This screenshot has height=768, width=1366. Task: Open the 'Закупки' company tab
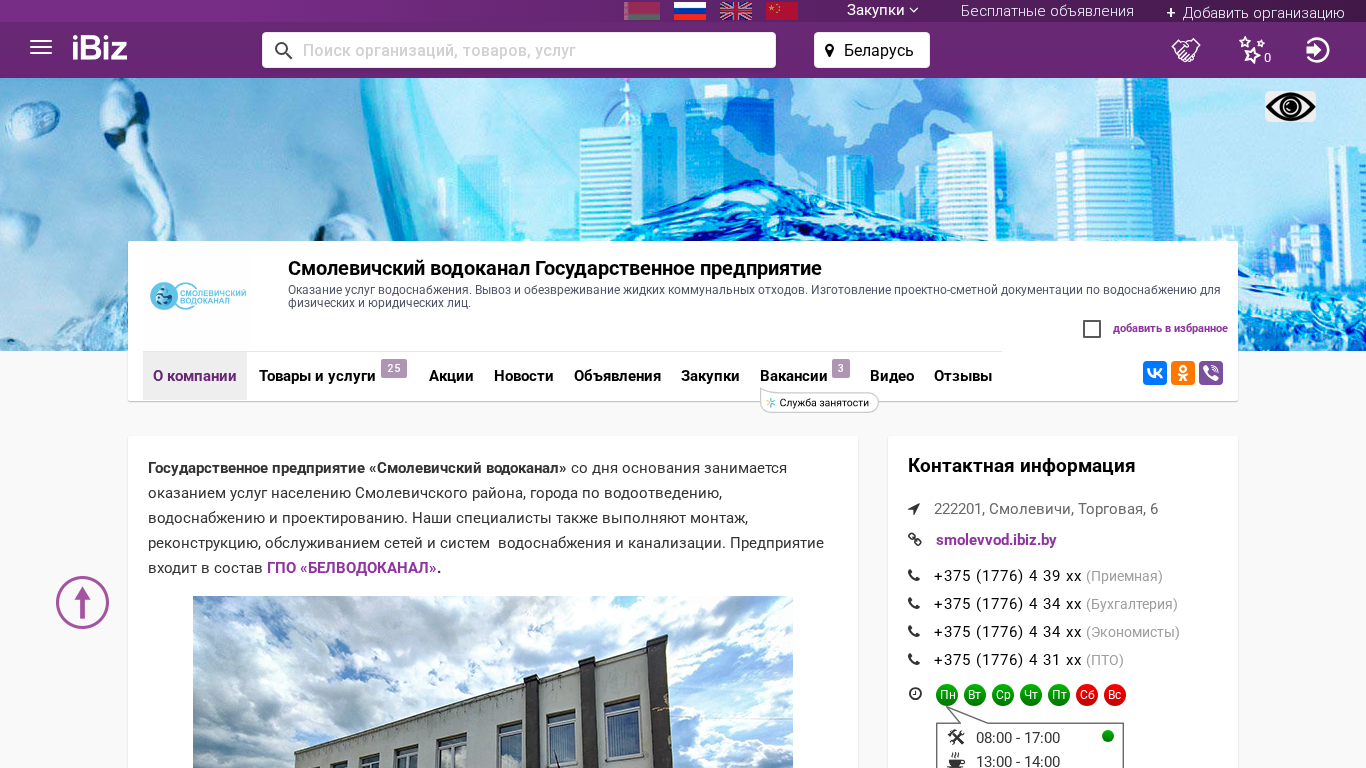coord(710,376)
